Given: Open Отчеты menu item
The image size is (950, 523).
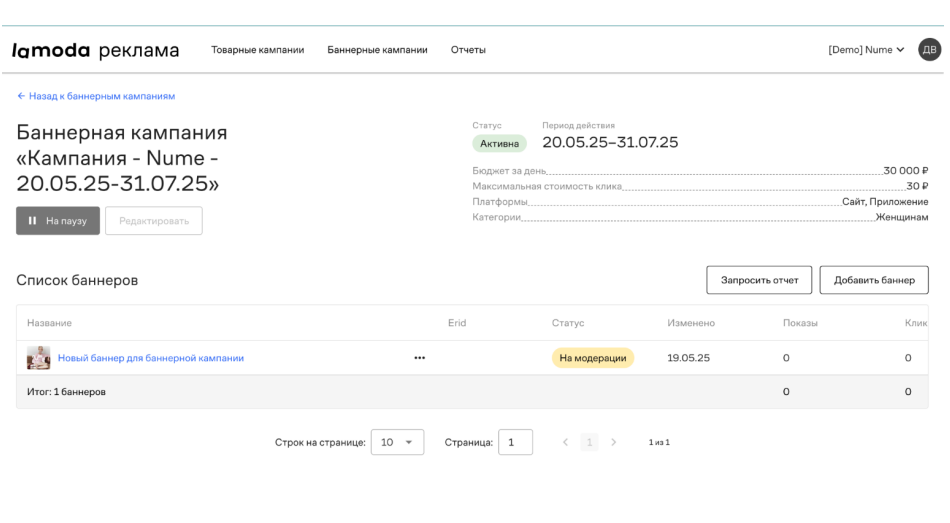Looking at the screenshot, I should pos(468,50).
